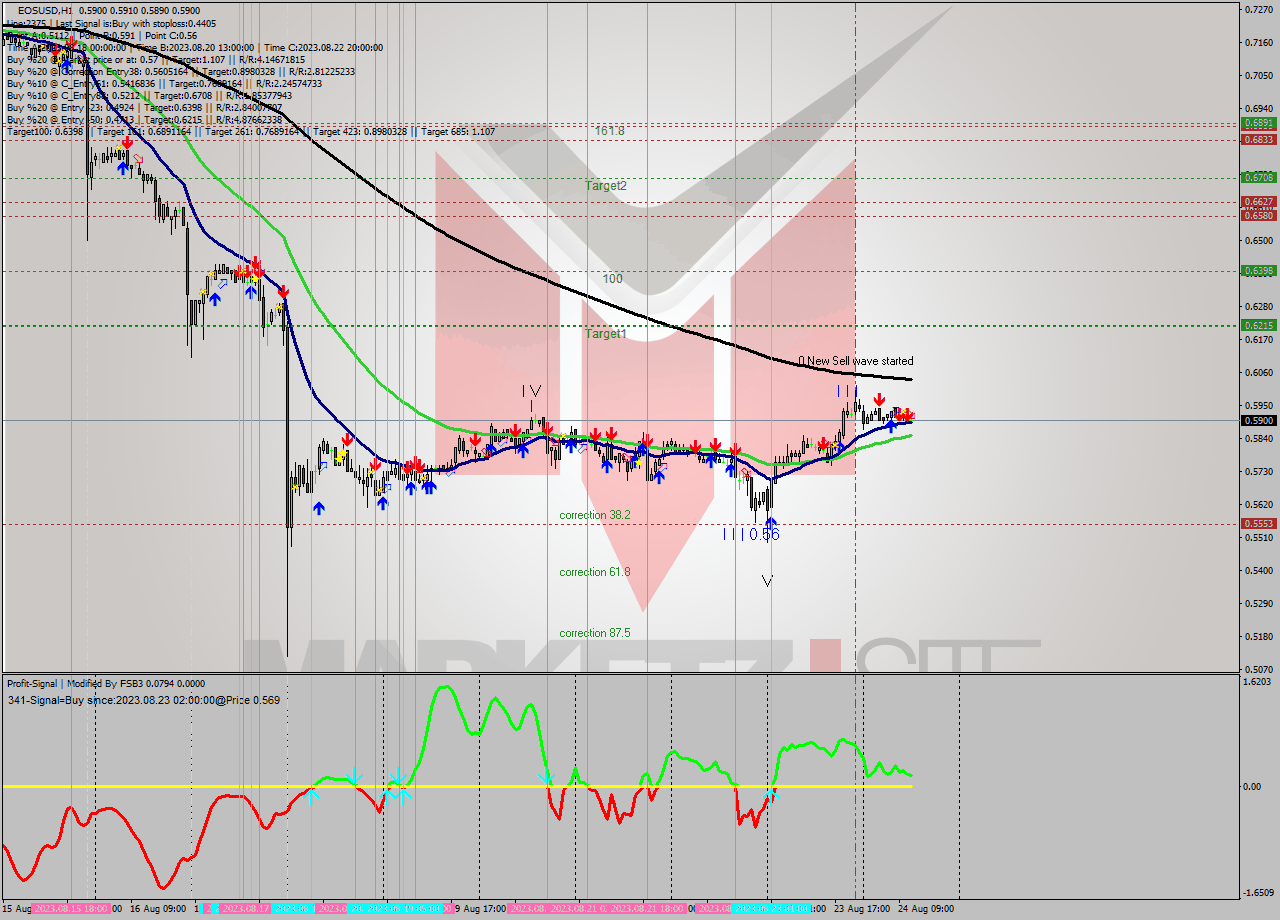
Task: Click the 'correction 87.5' label
Action: [595, 633]
